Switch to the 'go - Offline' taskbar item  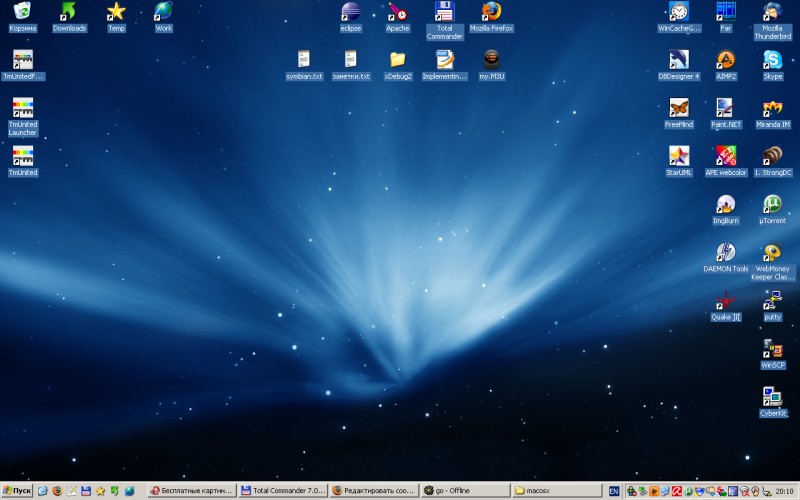[464, 491]
